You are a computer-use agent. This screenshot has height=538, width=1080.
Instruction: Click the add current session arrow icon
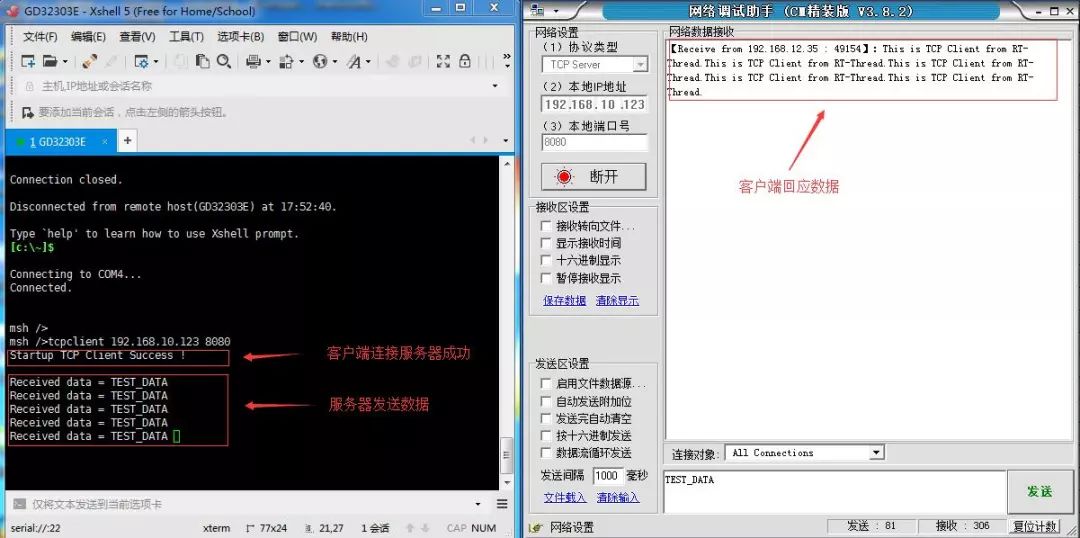(28, 112)
